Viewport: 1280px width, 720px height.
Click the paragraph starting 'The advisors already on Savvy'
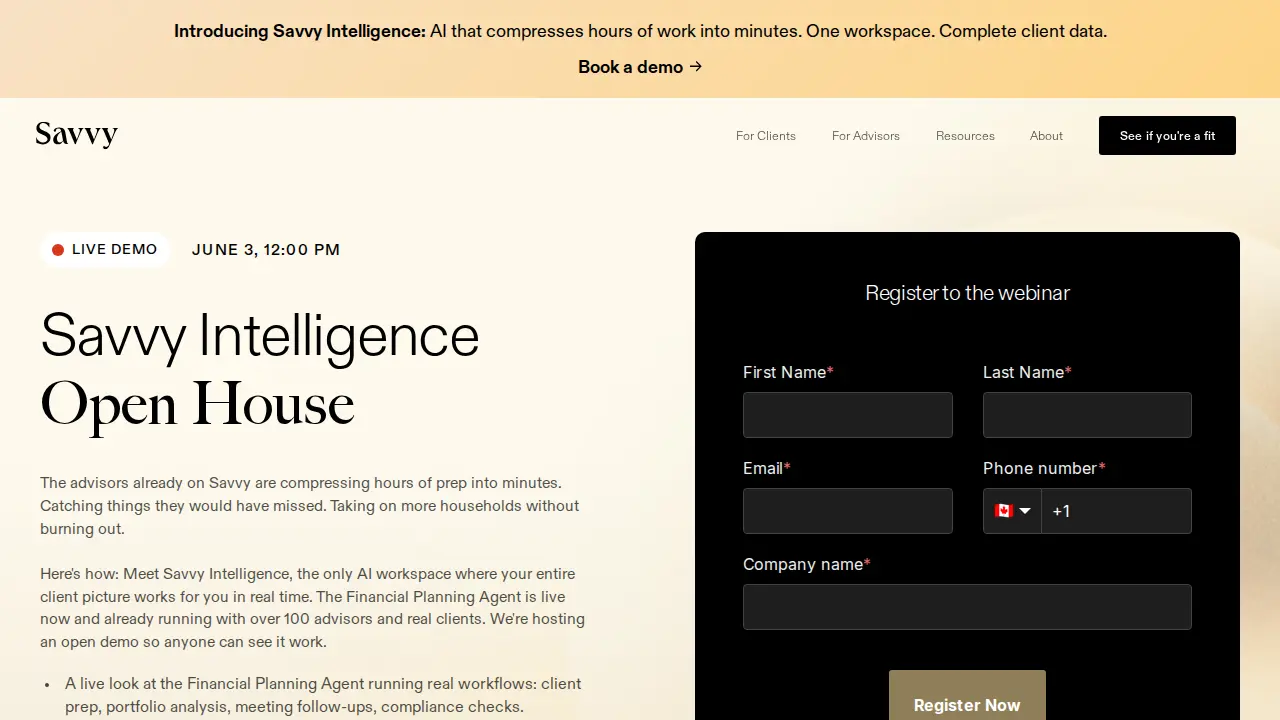(x=310, y=506)
